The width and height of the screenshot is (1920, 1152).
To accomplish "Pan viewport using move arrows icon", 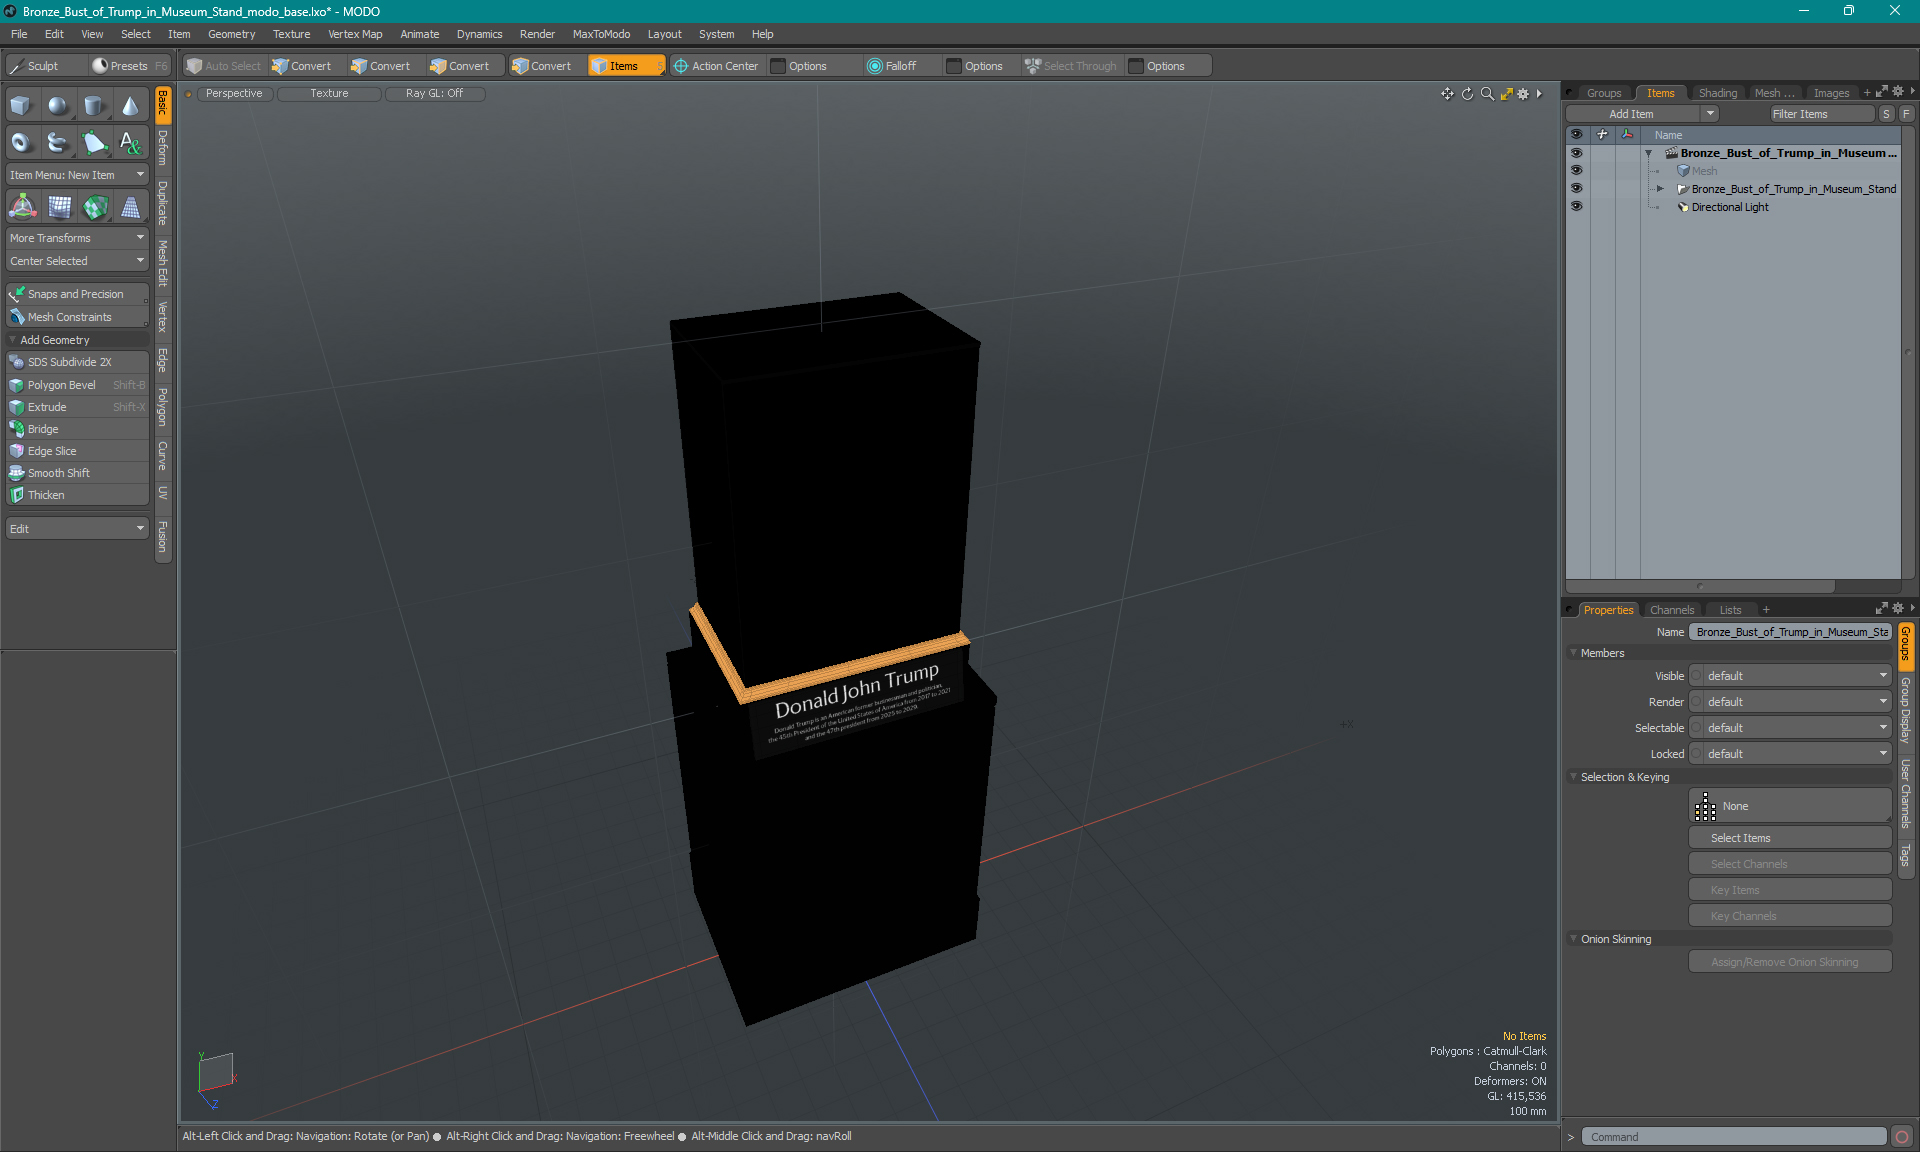I will click(1447, 94).
